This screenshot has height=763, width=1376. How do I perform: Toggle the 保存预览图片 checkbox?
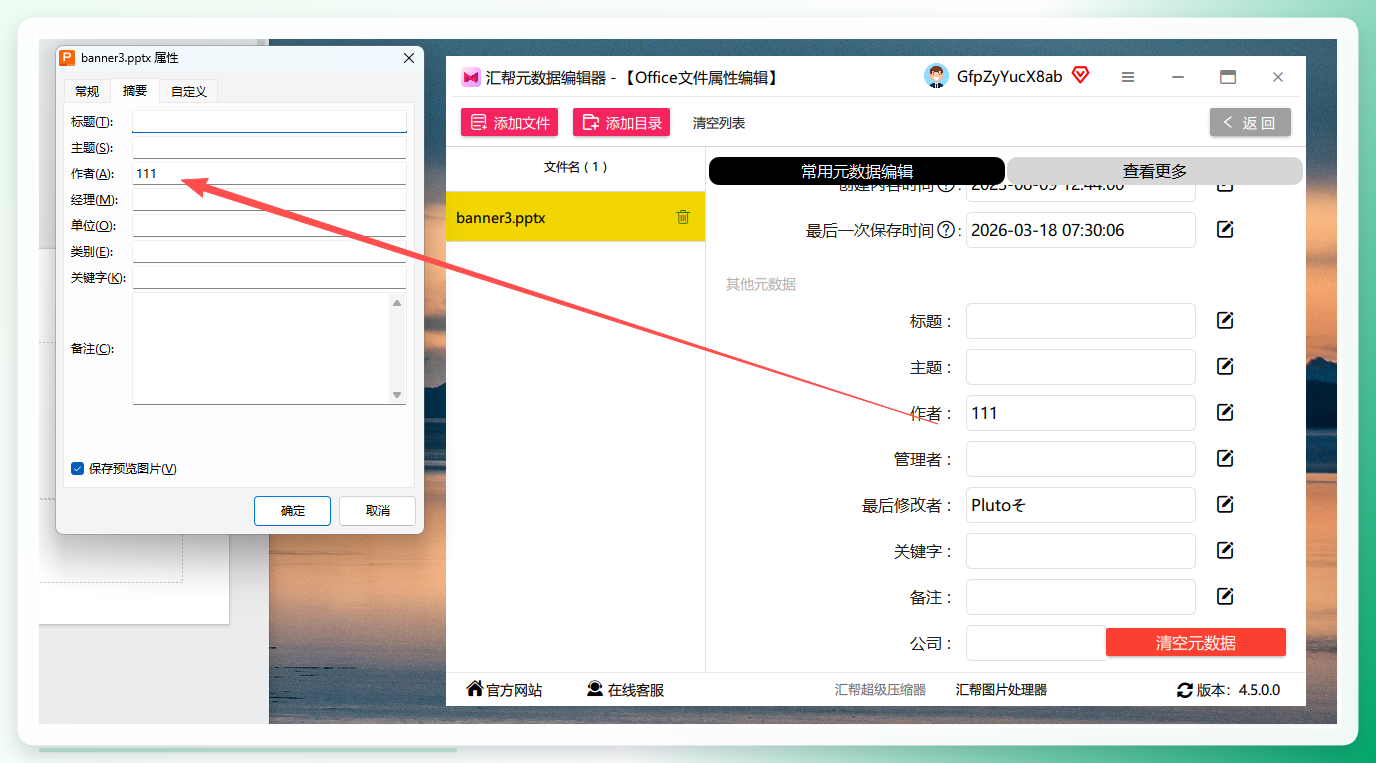pyautogui.click(x=77, y=468)
